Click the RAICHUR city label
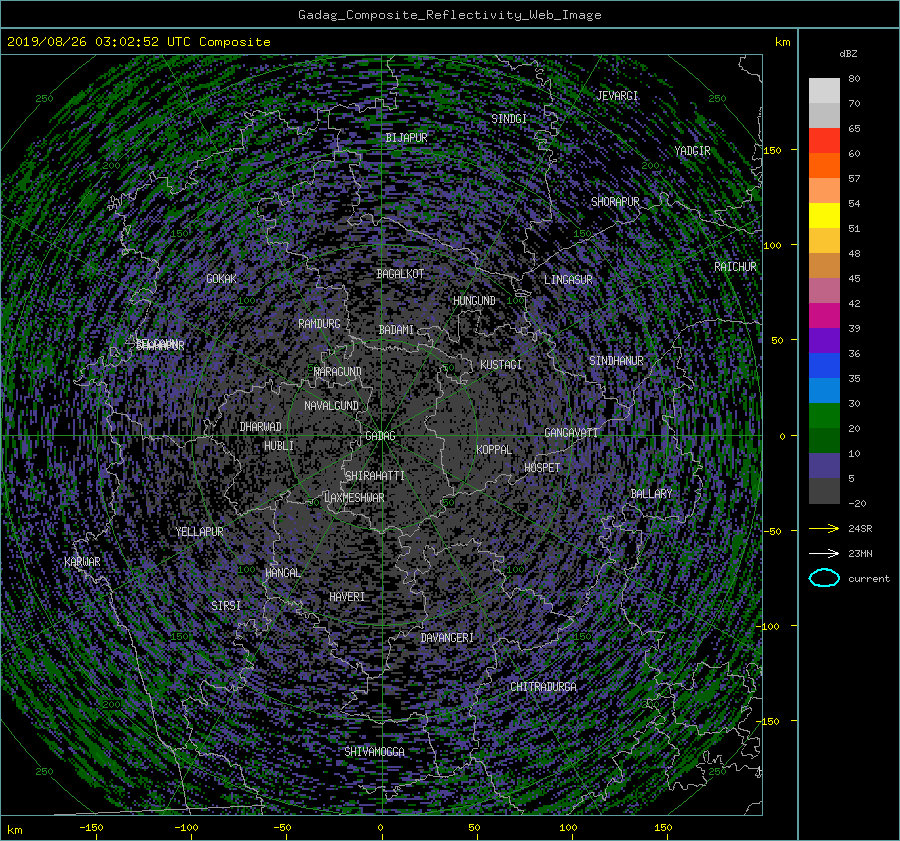 click(735, 267)
